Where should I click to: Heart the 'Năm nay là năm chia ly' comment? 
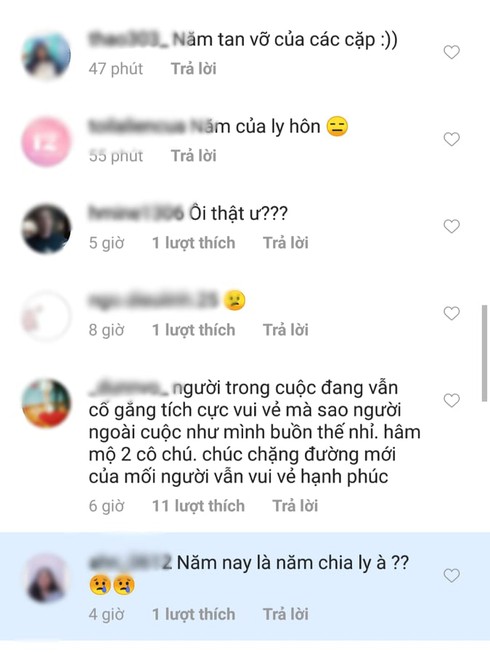click(x=451, y=576)
